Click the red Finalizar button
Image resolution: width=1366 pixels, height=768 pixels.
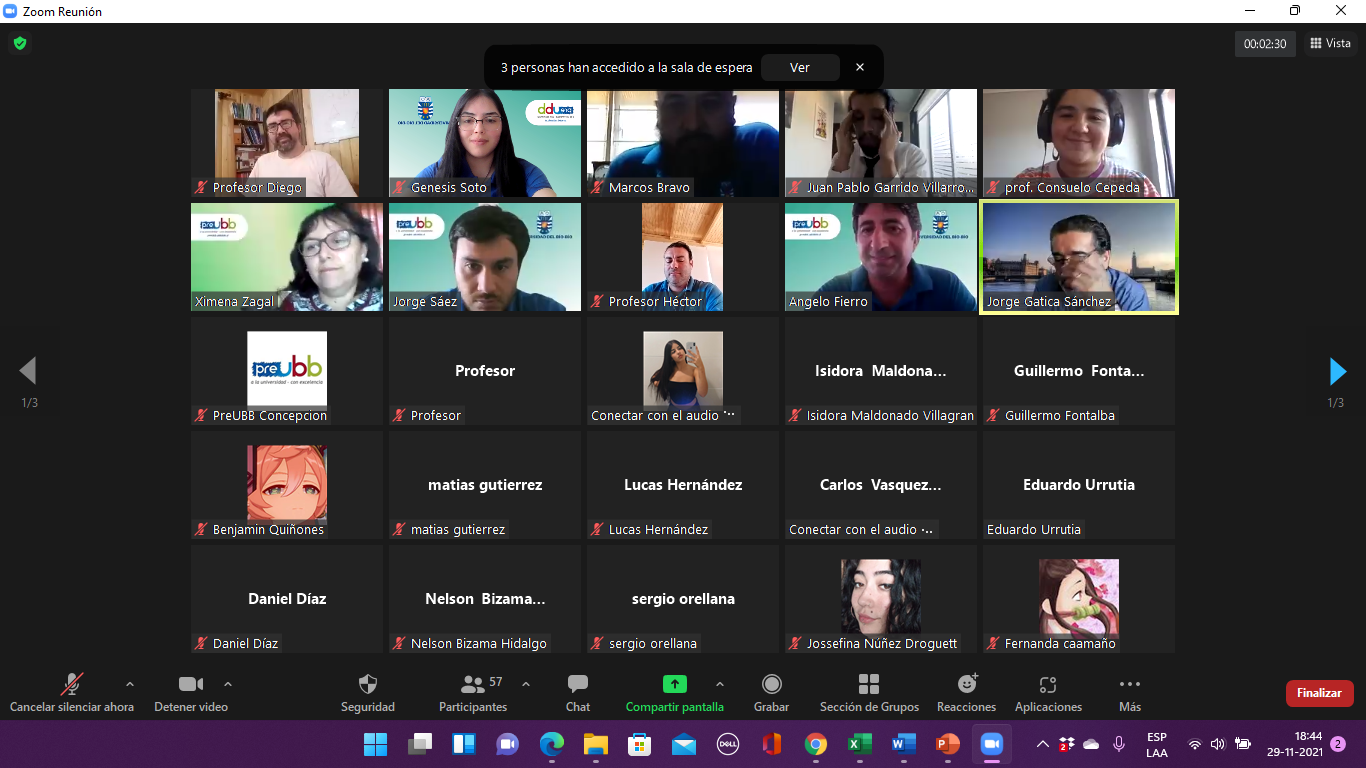click(1319, 693)
